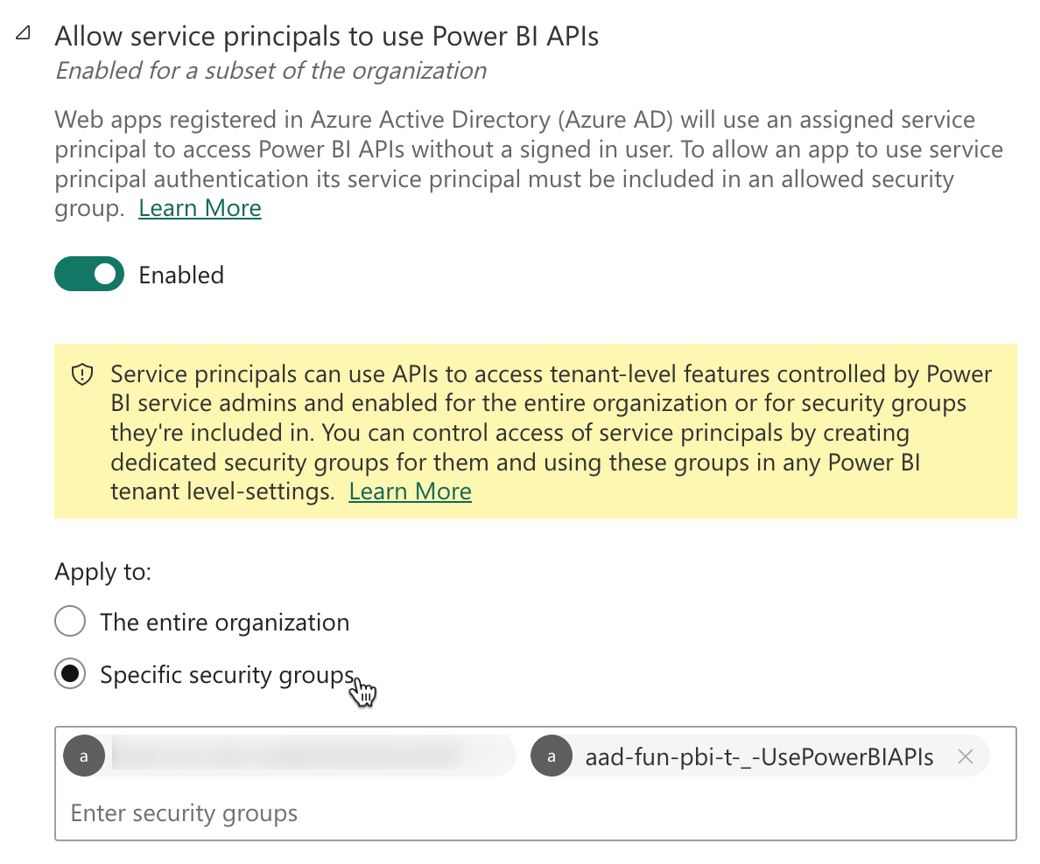1040x864 pixels.
Task: Click 'Enabled for a subset of the organization' text
Action: (x=270, y=71)
